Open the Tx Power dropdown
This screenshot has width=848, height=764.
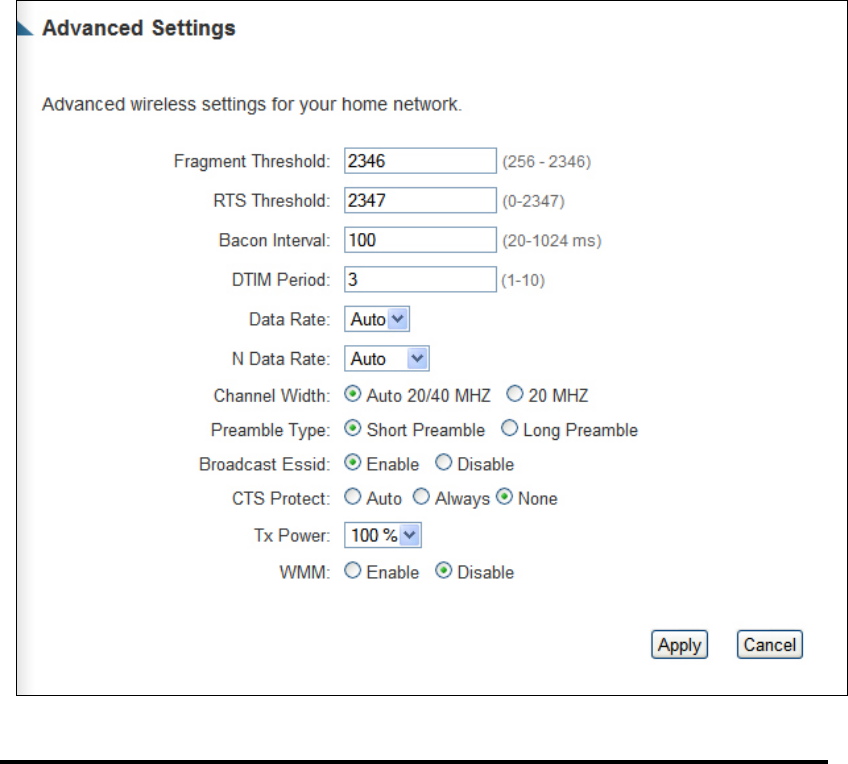383,535
